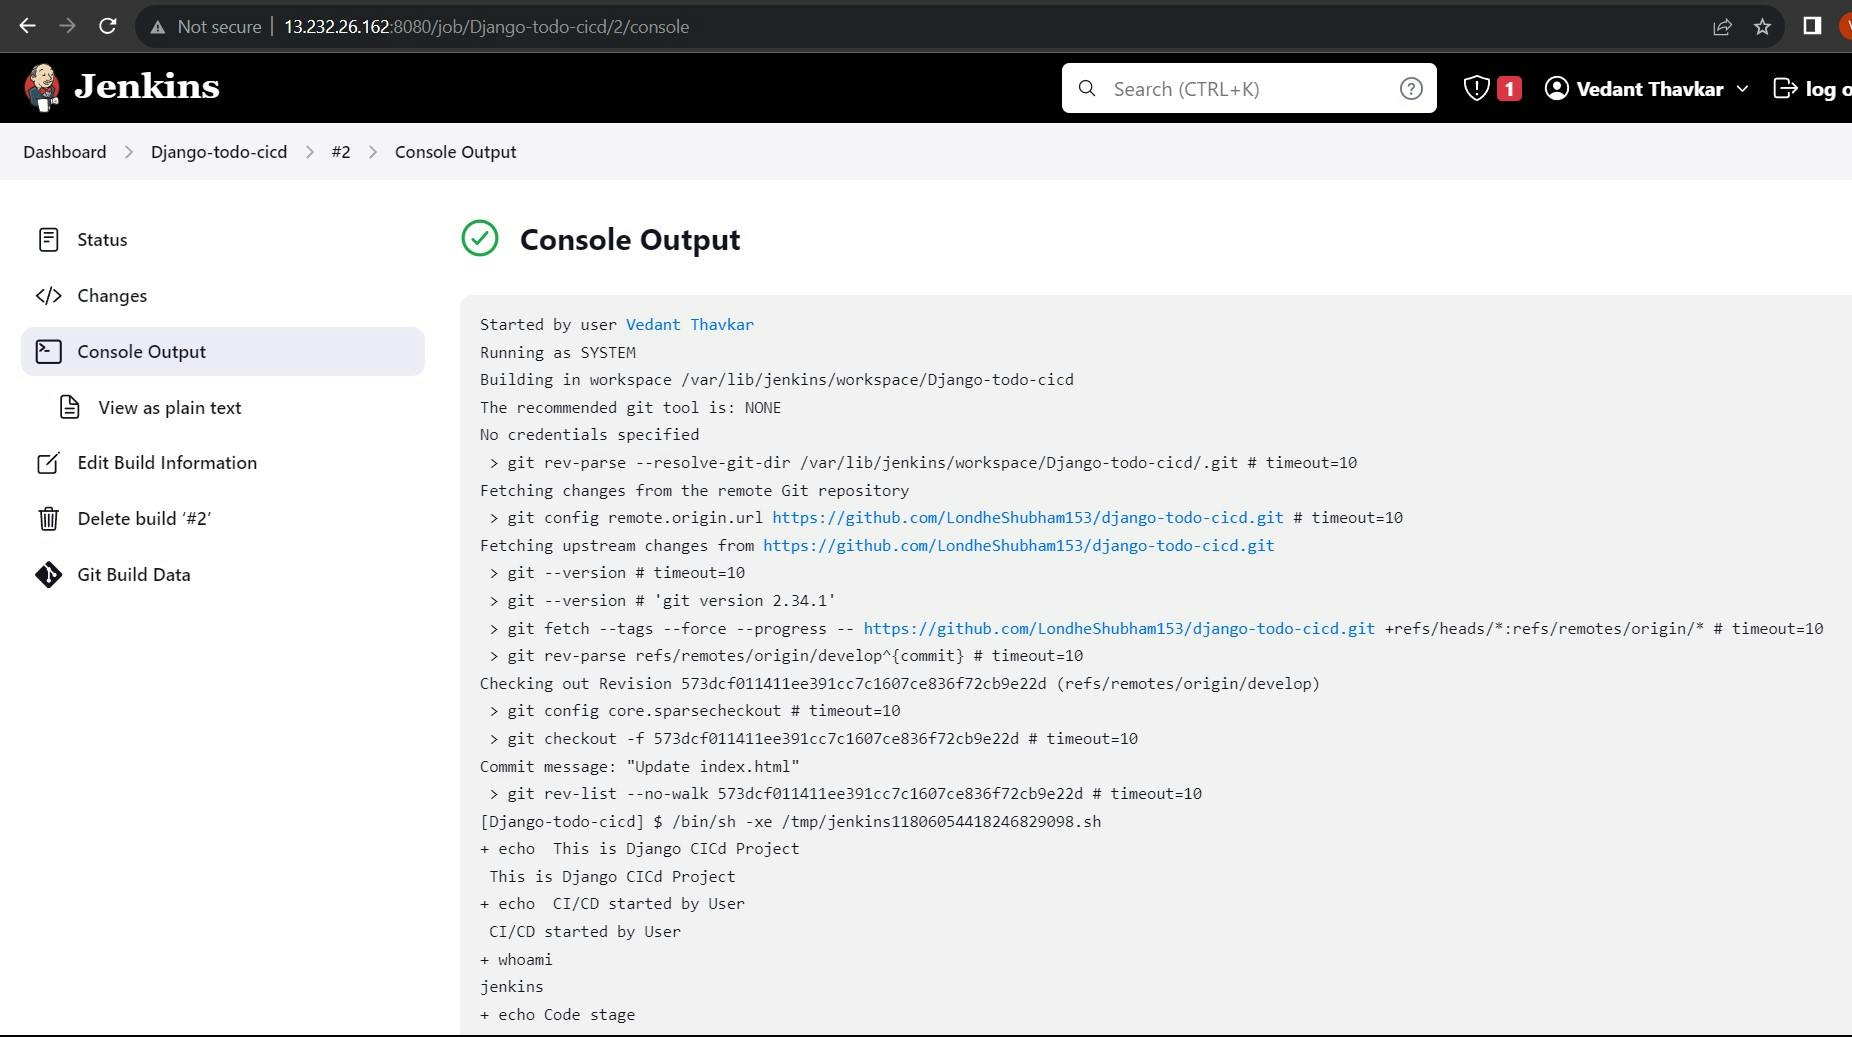This screenshot has width=1852, height=1037.
Task: Open GitHub URL in Fetching upstream changes line
Action: [1019, 546]
